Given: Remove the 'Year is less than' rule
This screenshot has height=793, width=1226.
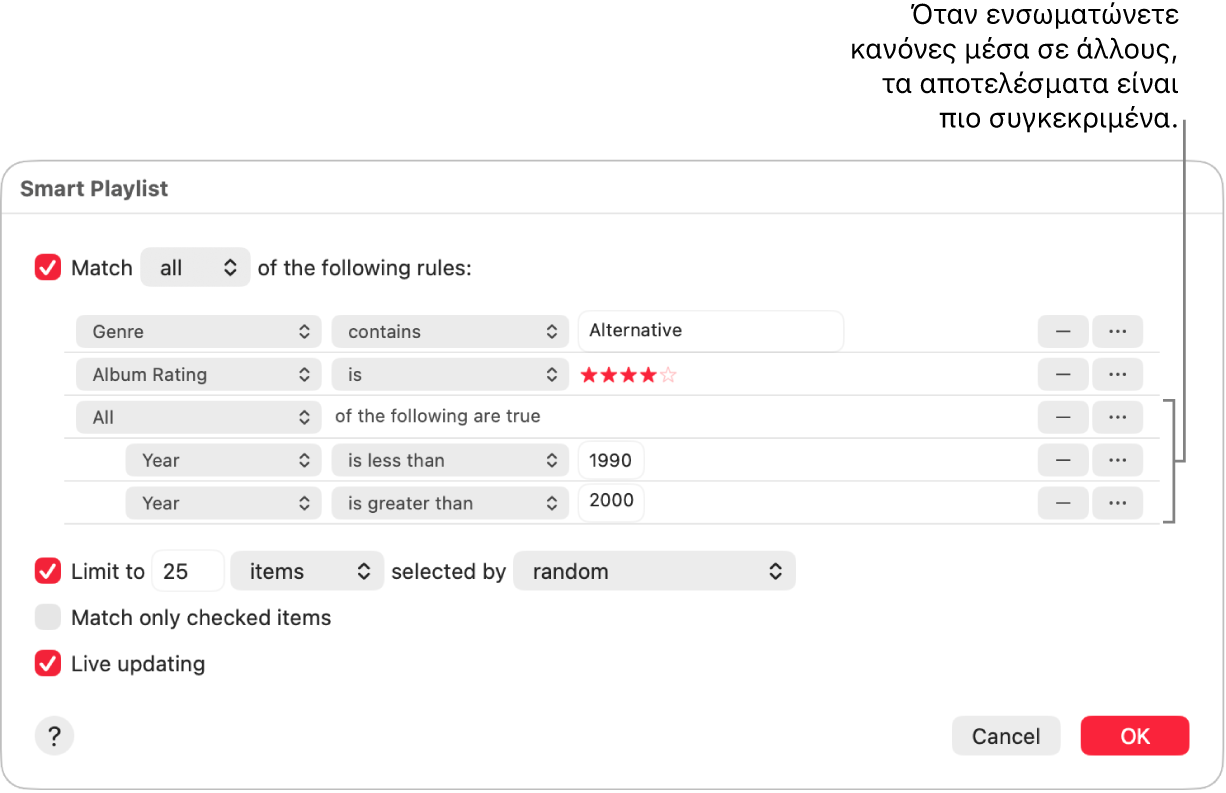Looking at the screenshot, I should tap(1063, 460).
